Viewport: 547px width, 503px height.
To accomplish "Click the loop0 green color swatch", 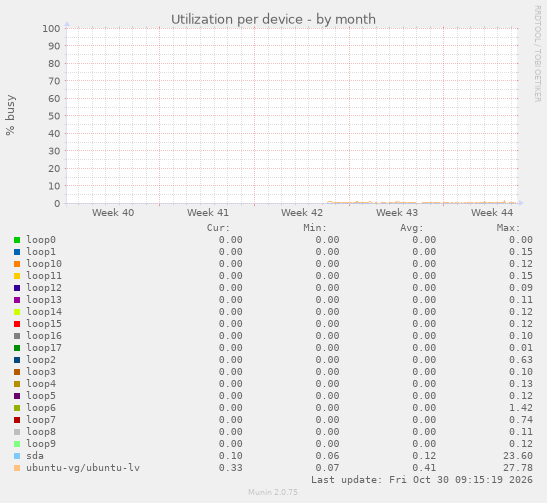I will coord(17,240).
